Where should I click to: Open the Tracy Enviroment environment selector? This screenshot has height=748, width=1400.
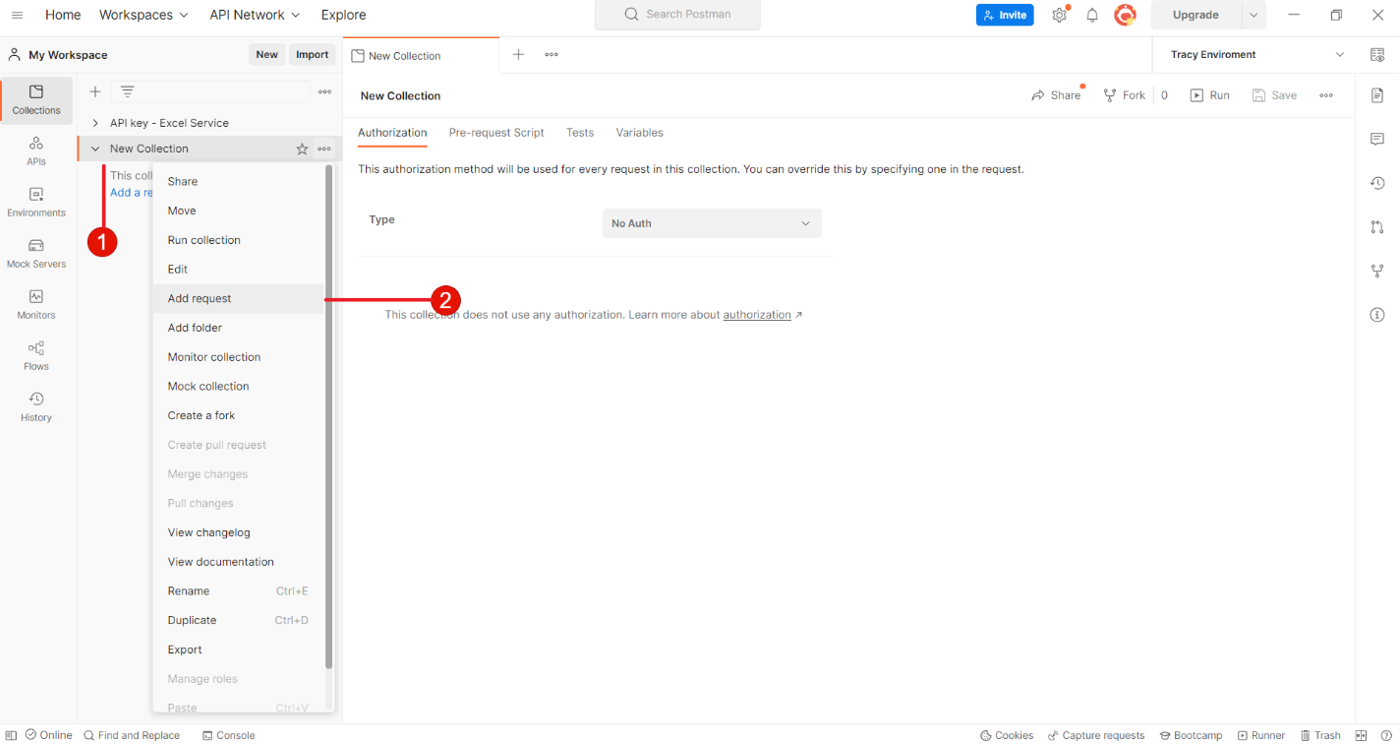1256,55
